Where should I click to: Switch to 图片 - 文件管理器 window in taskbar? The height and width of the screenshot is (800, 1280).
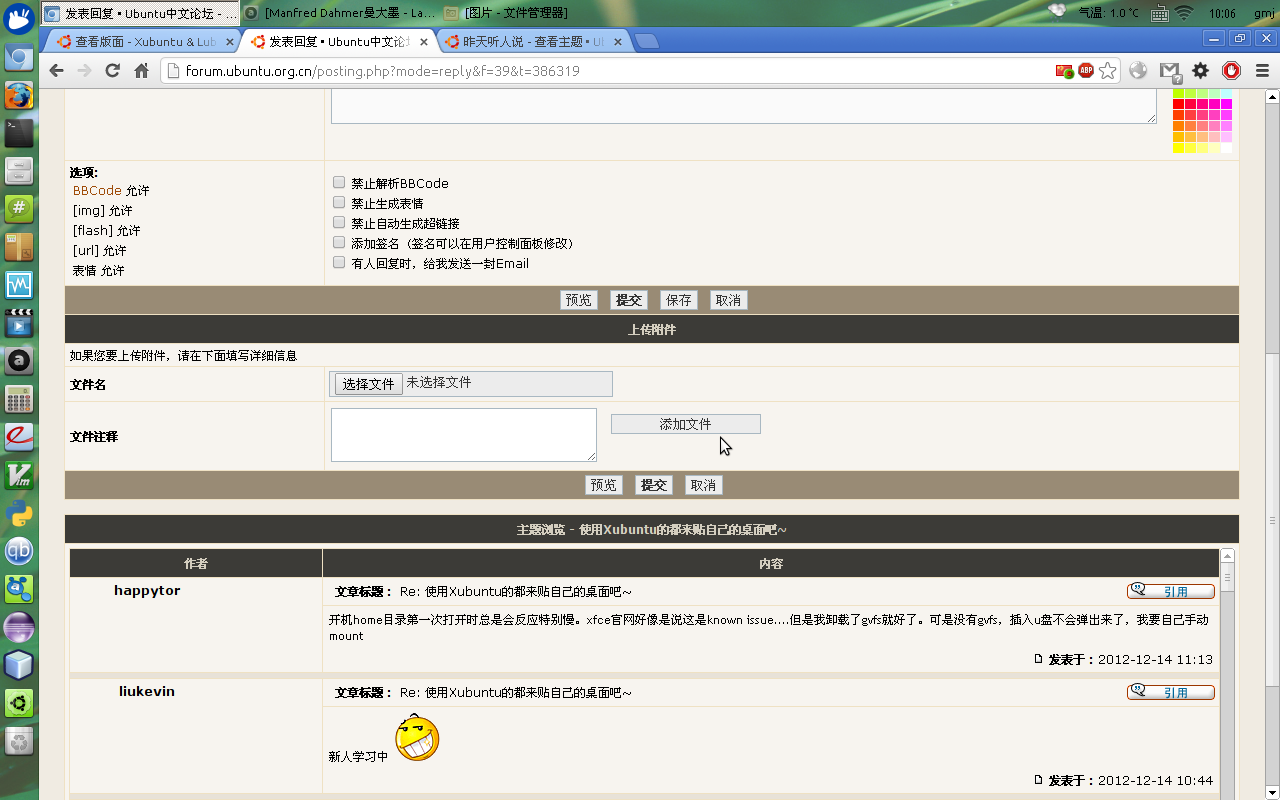[x=507, y=13]
